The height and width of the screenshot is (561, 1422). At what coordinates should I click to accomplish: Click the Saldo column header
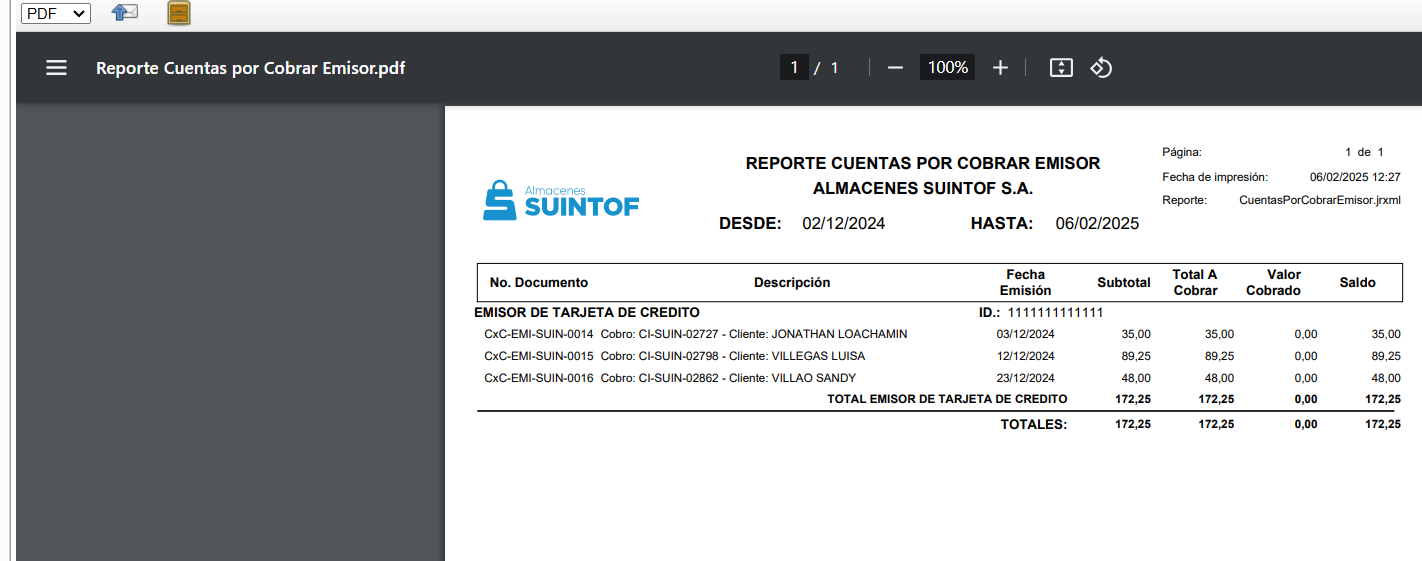click(x=1357, y=283)
